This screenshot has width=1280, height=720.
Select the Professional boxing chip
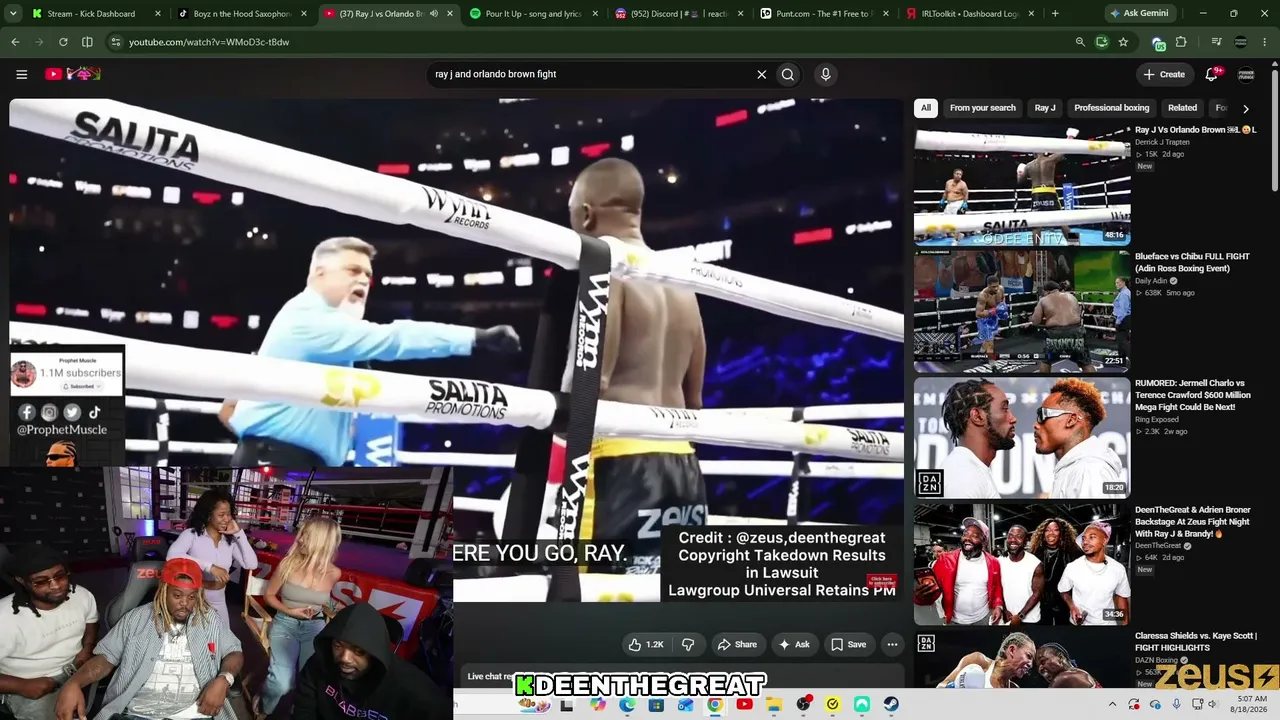click(1112, 108)
